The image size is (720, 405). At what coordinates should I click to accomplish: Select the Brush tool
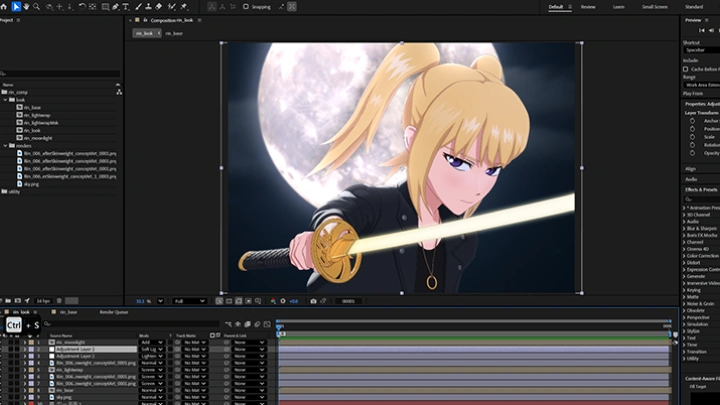click(x=138, y=6)
